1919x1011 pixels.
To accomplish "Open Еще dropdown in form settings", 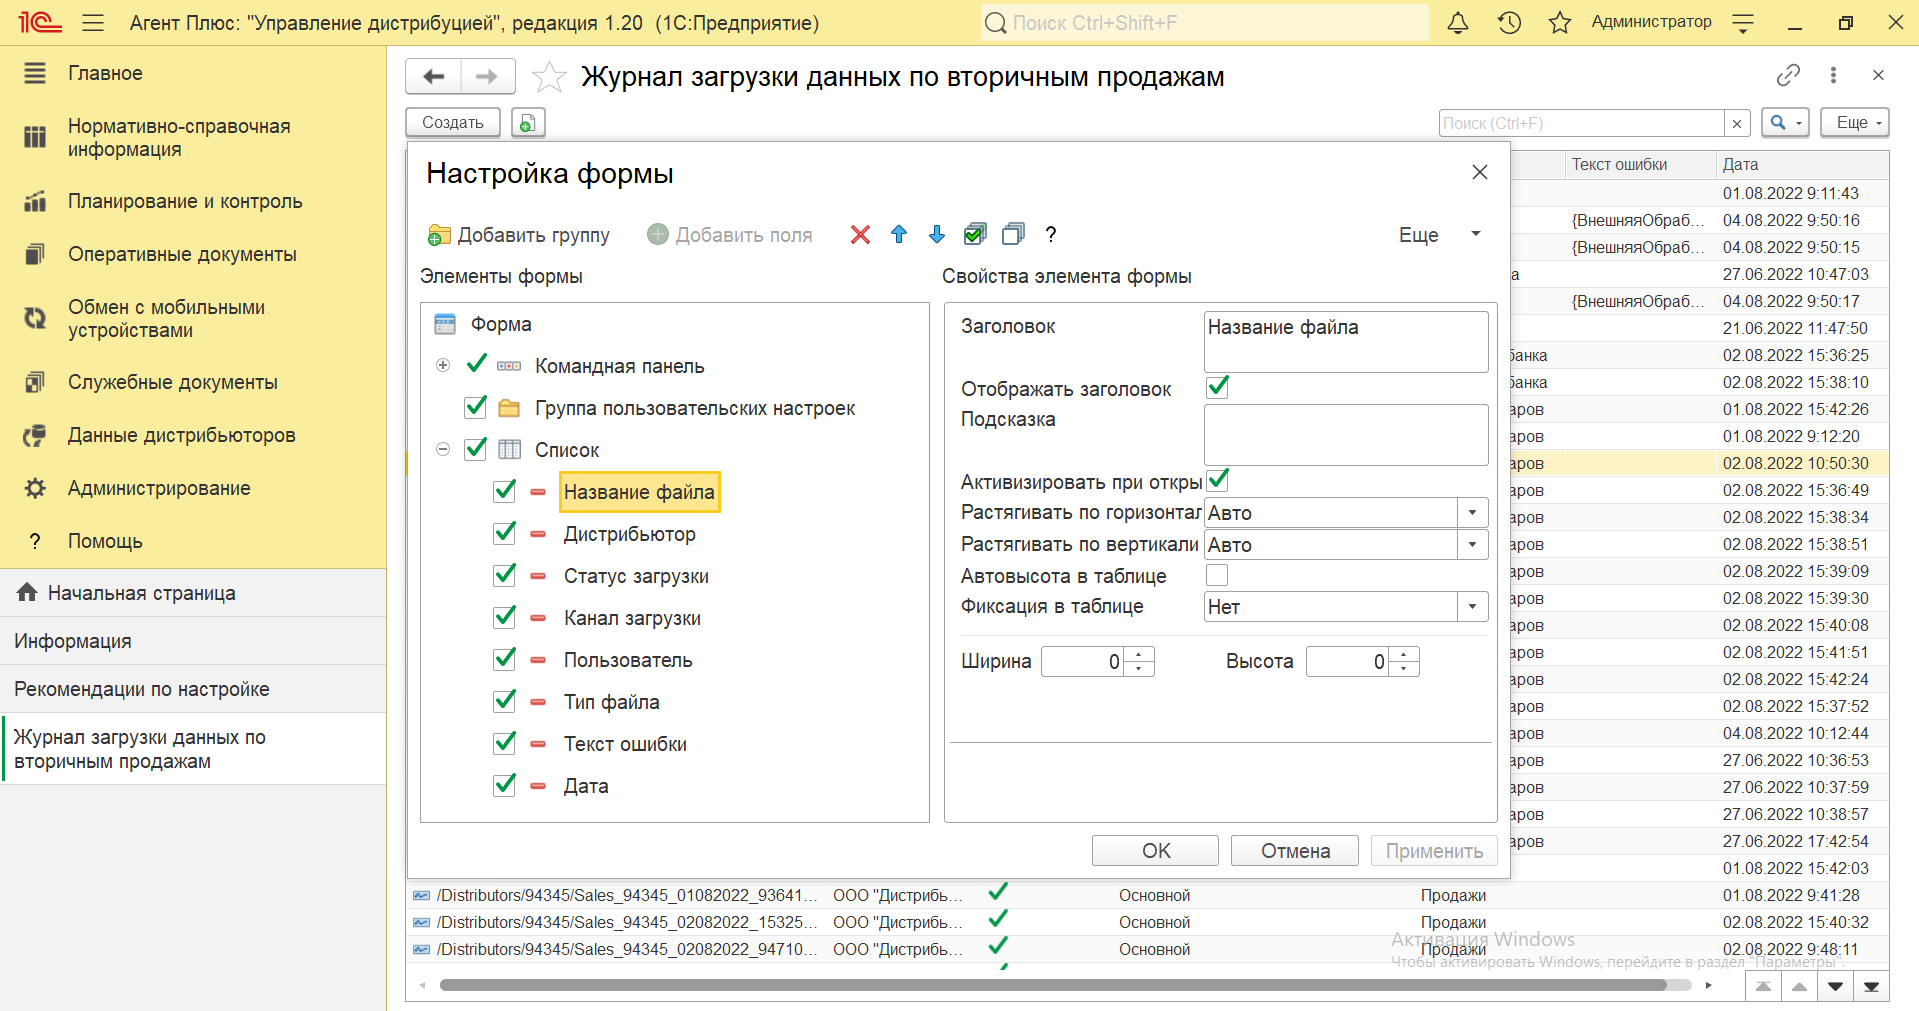I will 1440,234.
